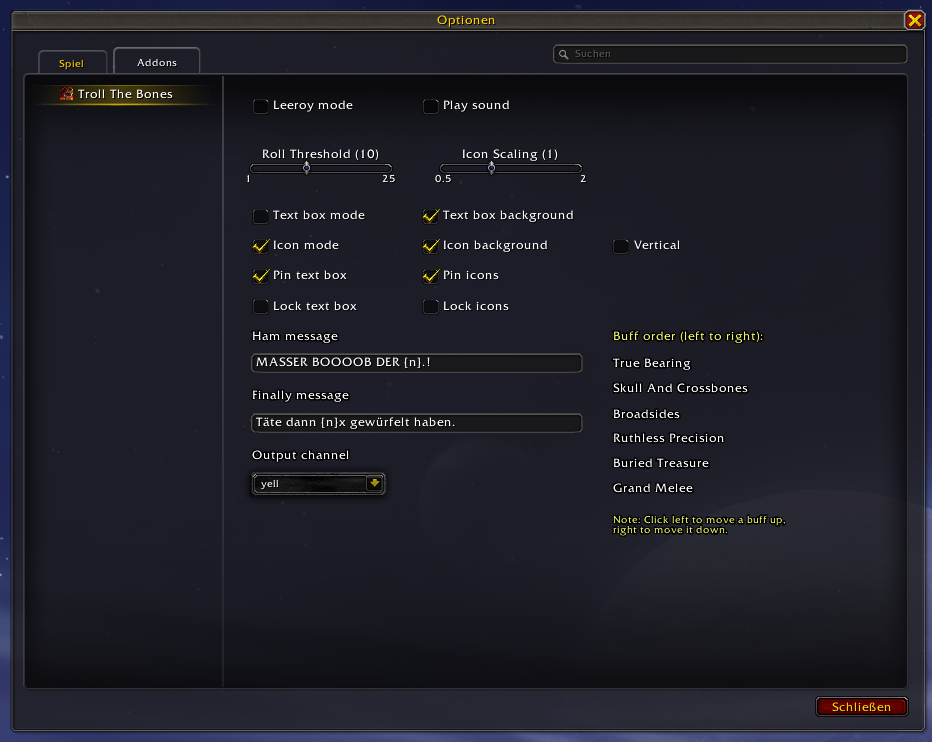Switch to the Addons tab
The width and height of the screenshot is (932, 742).
(x=157, y=62)
